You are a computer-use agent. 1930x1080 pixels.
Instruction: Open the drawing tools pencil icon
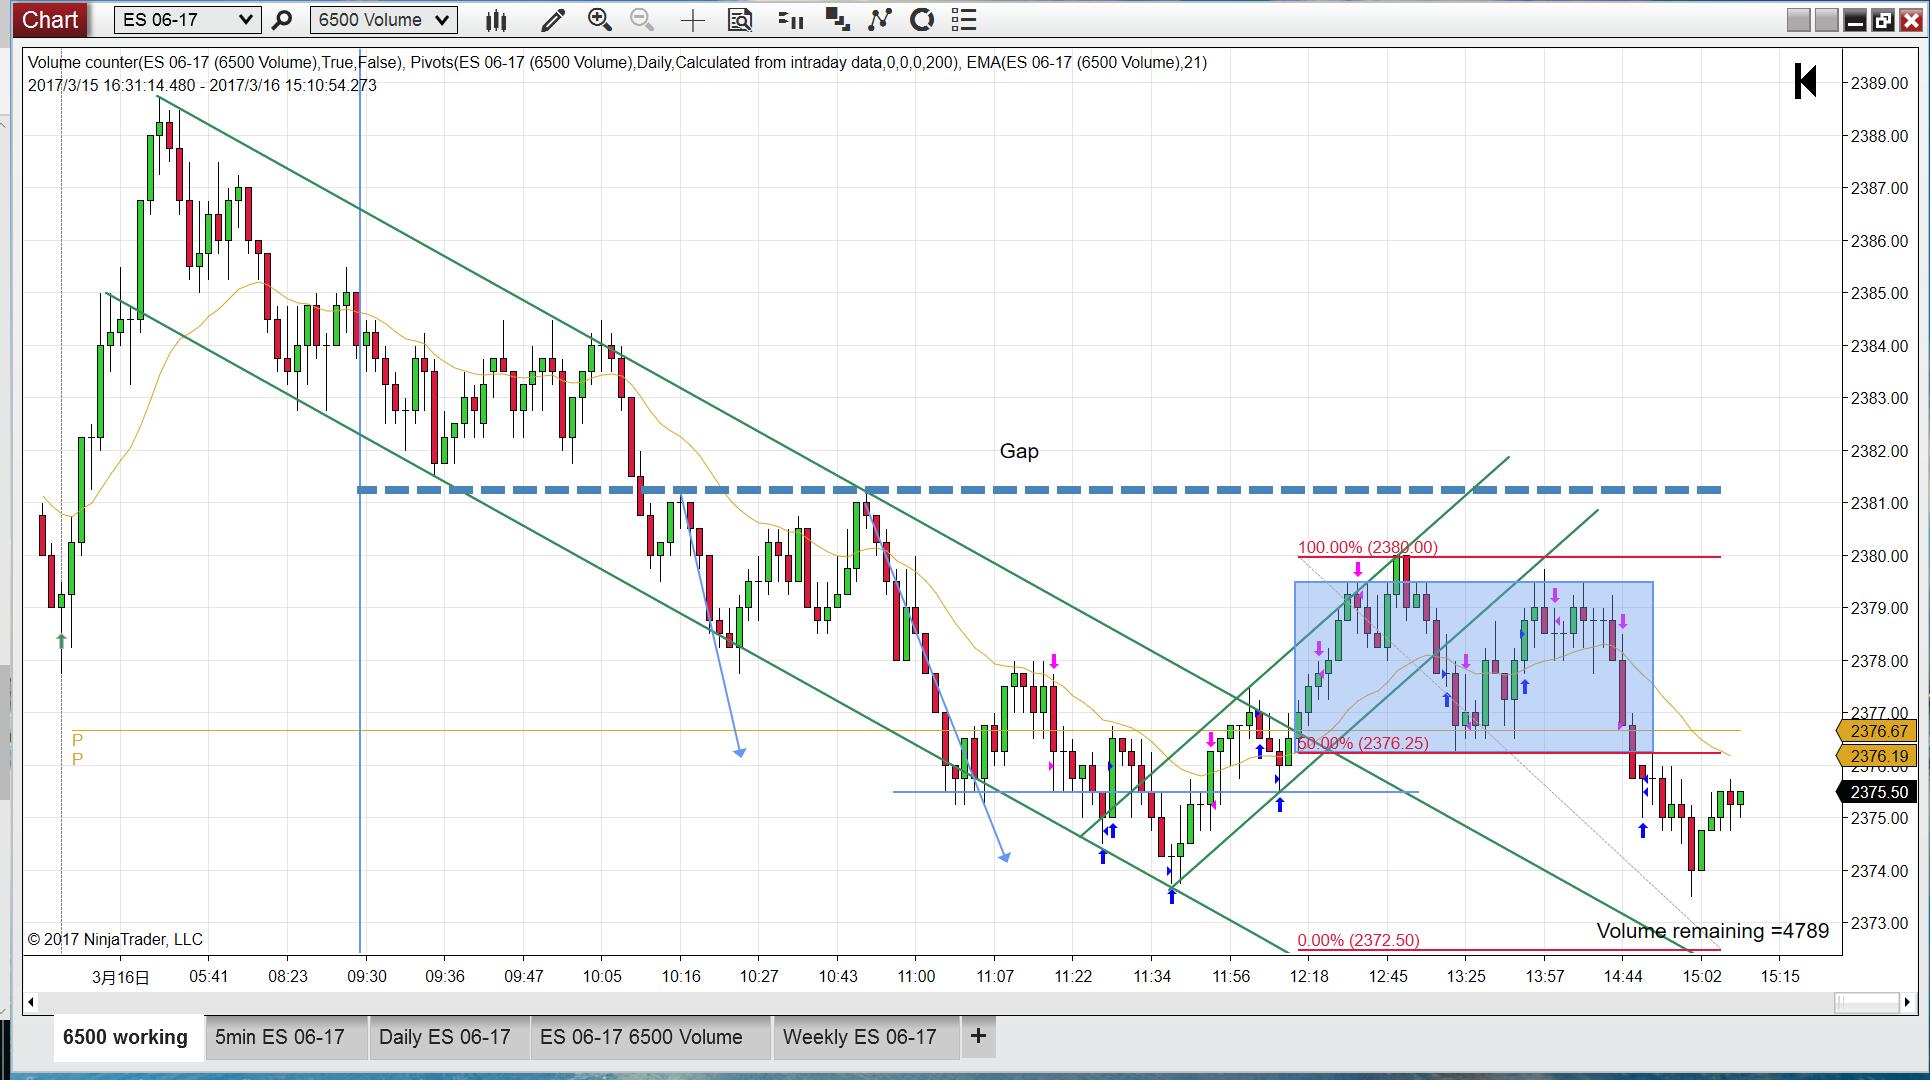(x=551, y=19)
